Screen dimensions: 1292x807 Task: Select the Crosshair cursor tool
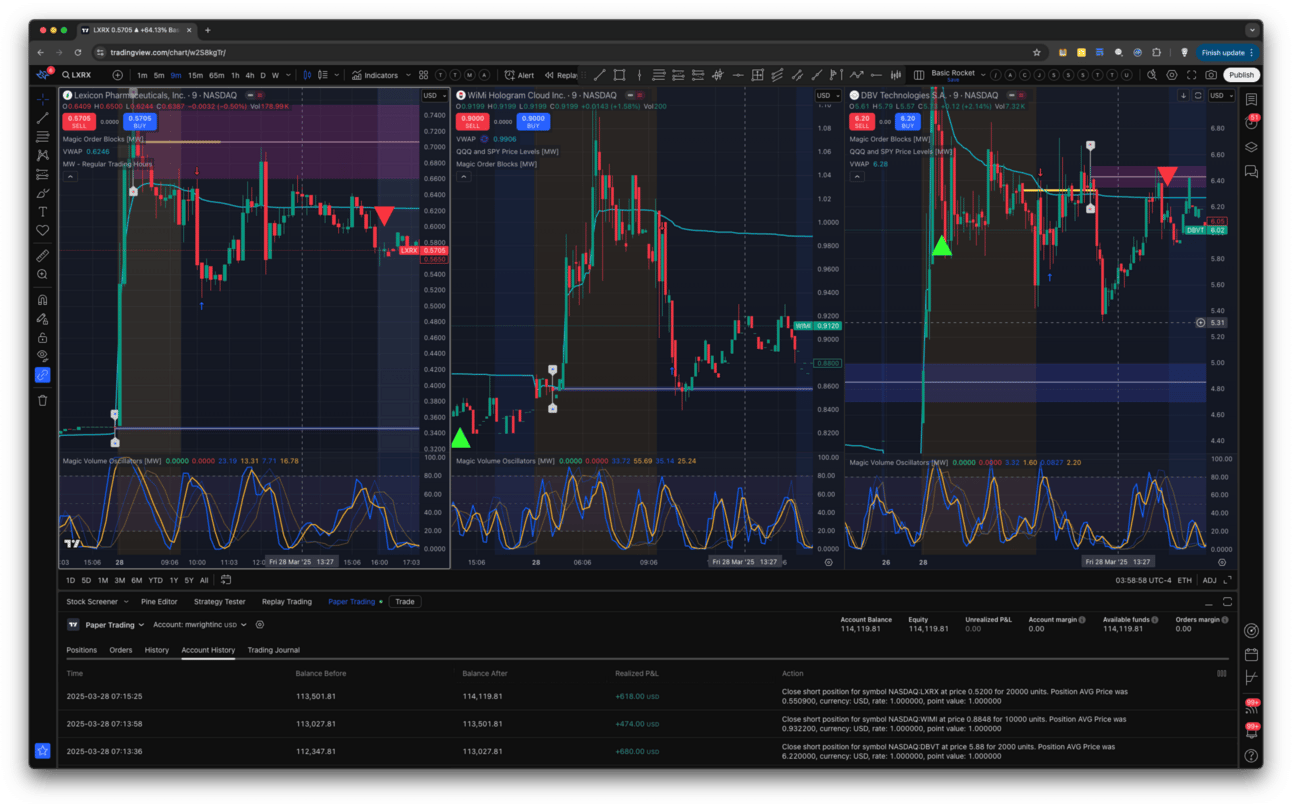pos(42,100)
